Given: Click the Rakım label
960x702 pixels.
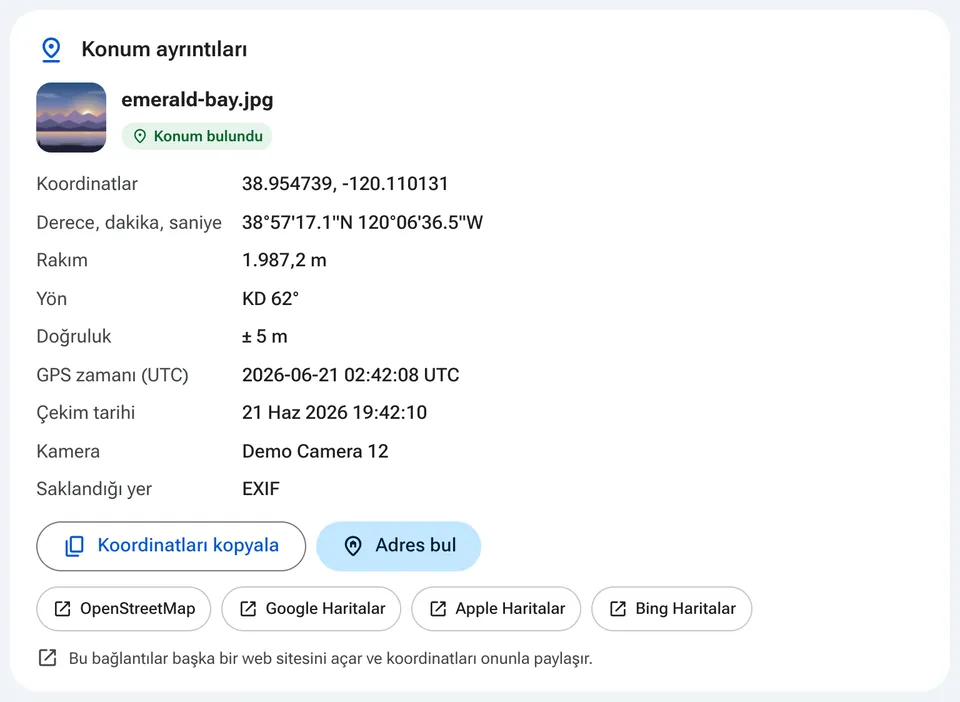Looking at the screenshot, I should [x=62, y=260].
